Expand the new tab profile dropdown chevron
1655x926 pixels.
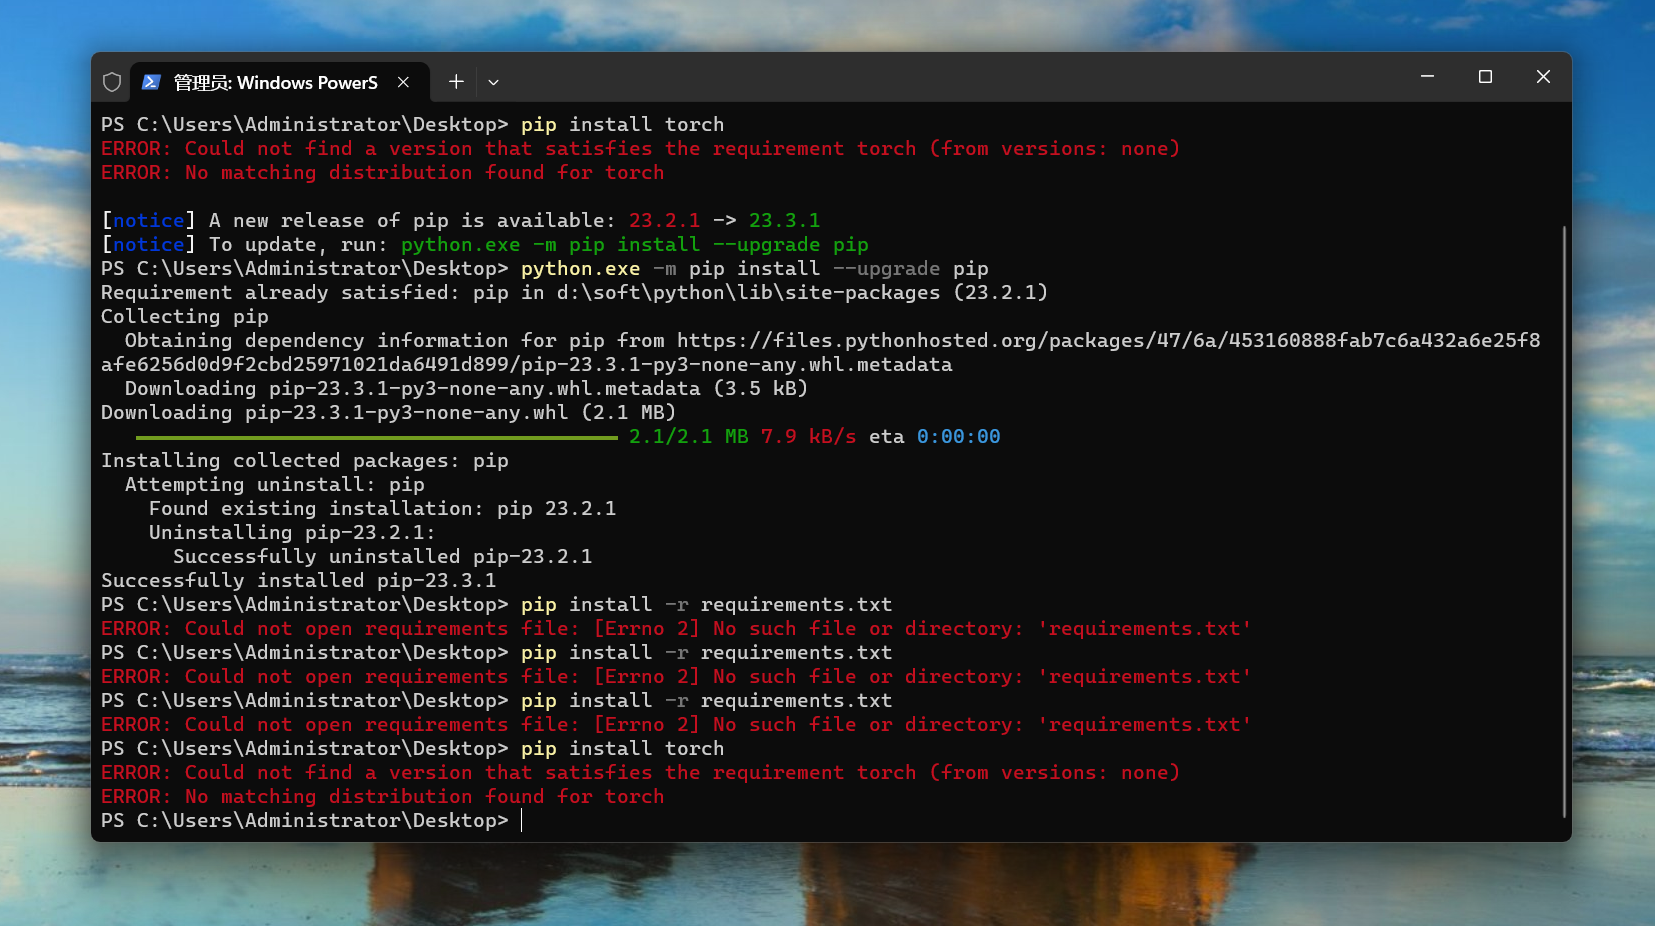[493, 82]
